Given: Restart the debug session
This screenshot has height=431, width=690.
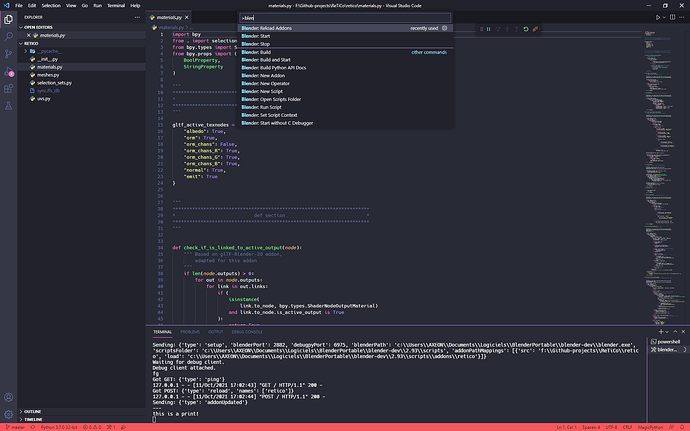Looking at the screenshot, I should click(525, 29).
